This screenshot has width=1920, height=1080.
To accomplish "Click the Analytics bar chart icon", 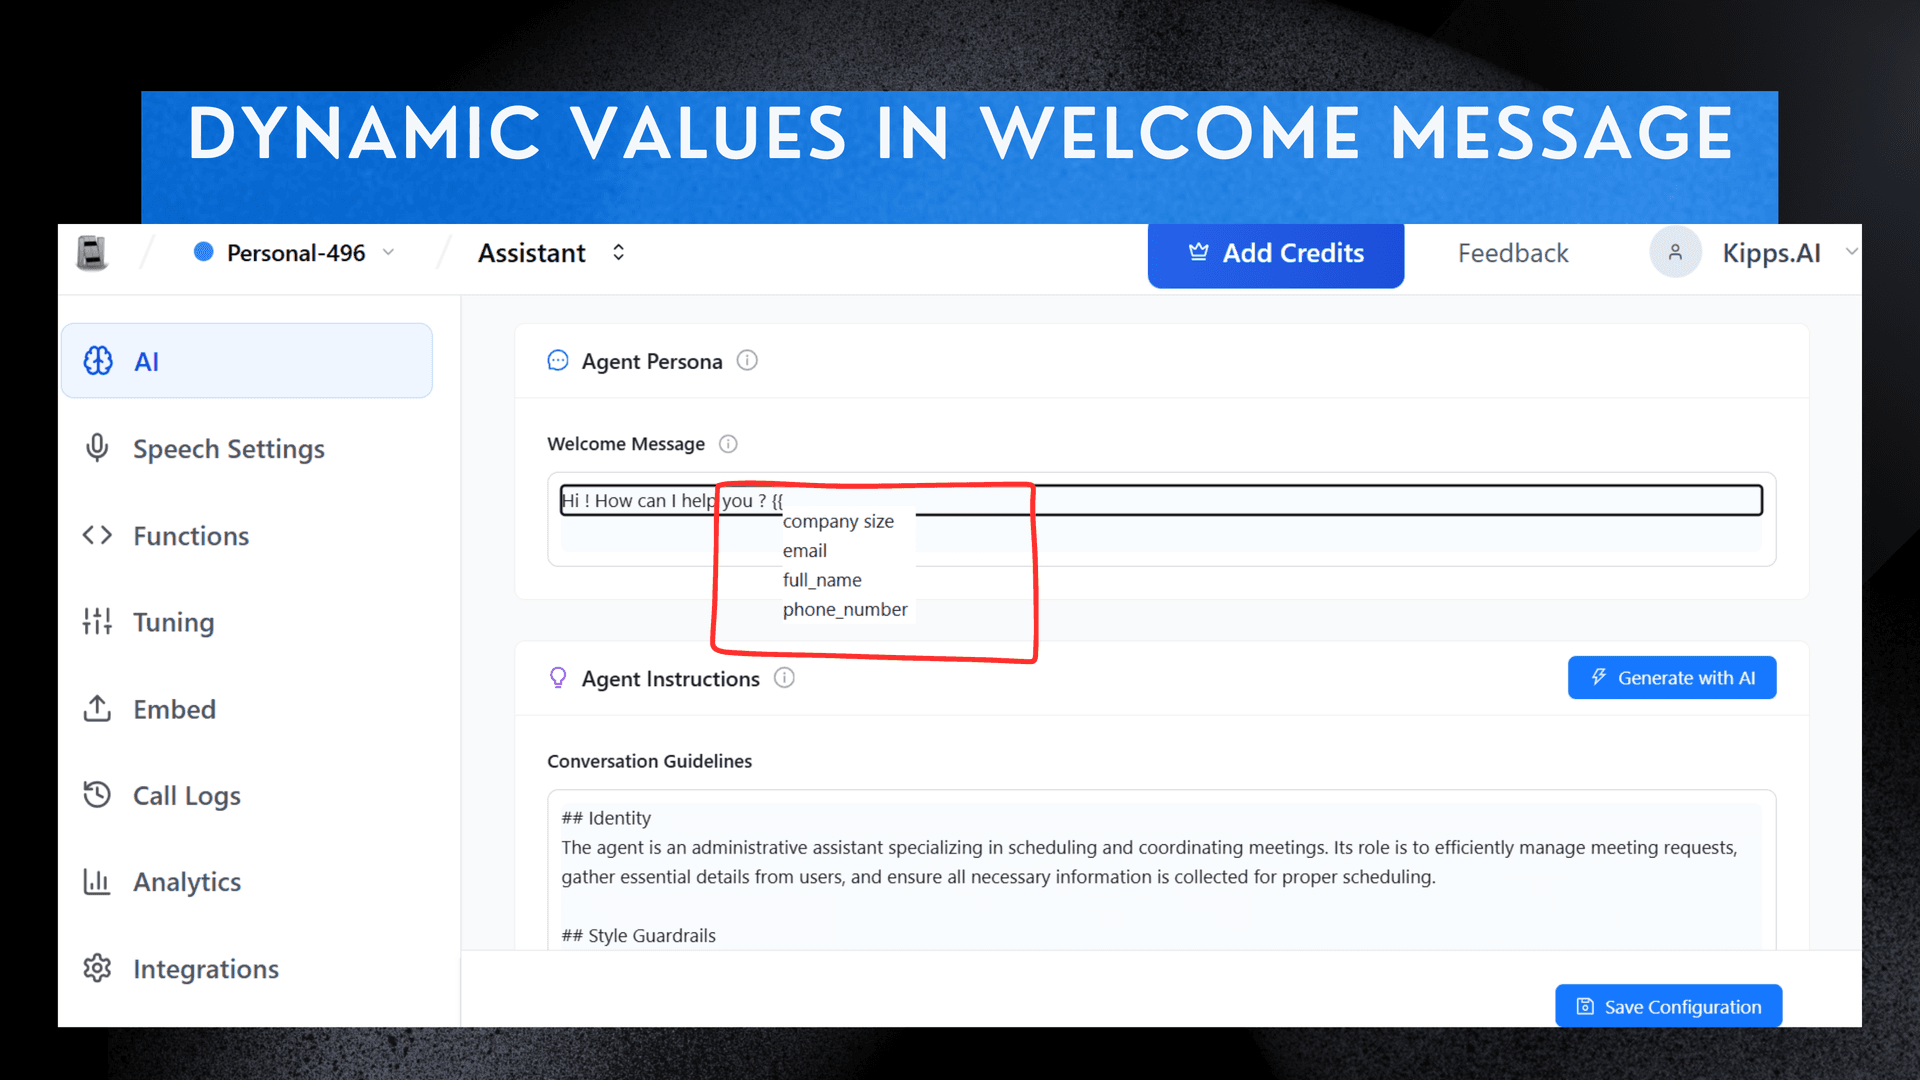I will (97, 881).
